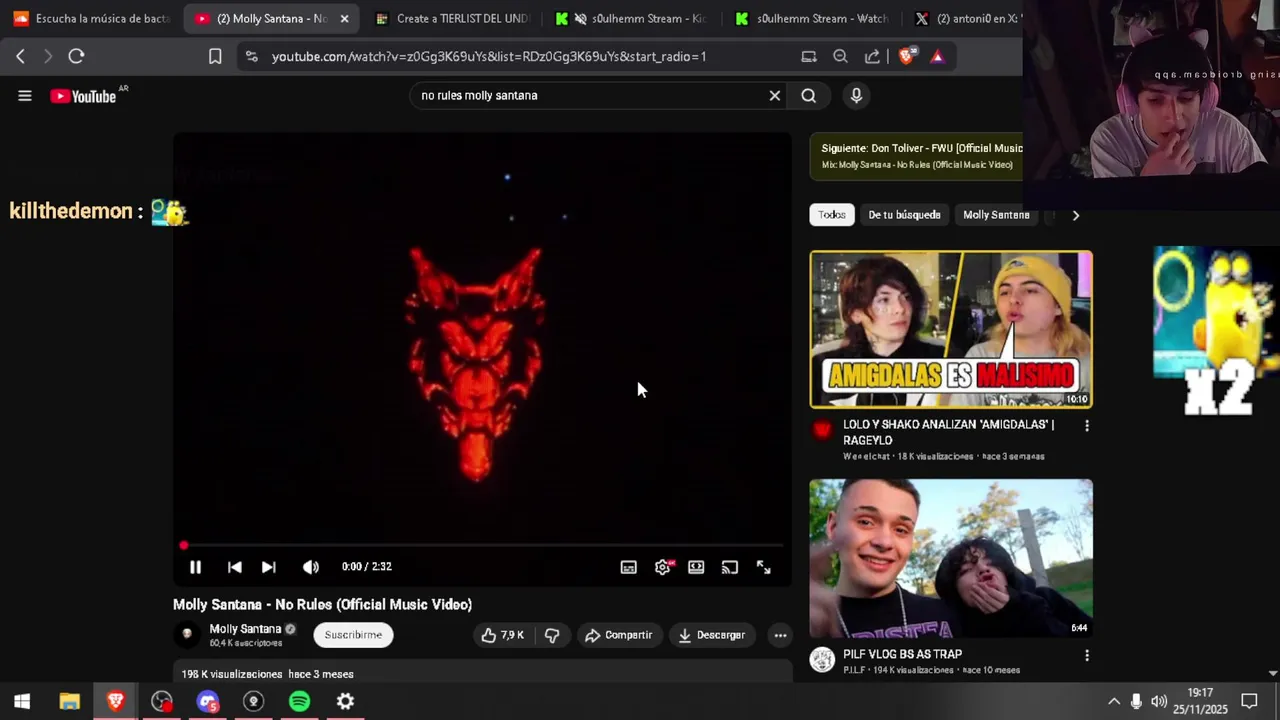The height and width of the screenshot is (720, 1280).
Task: Mute the YouTube player volume
Action: 311,567
